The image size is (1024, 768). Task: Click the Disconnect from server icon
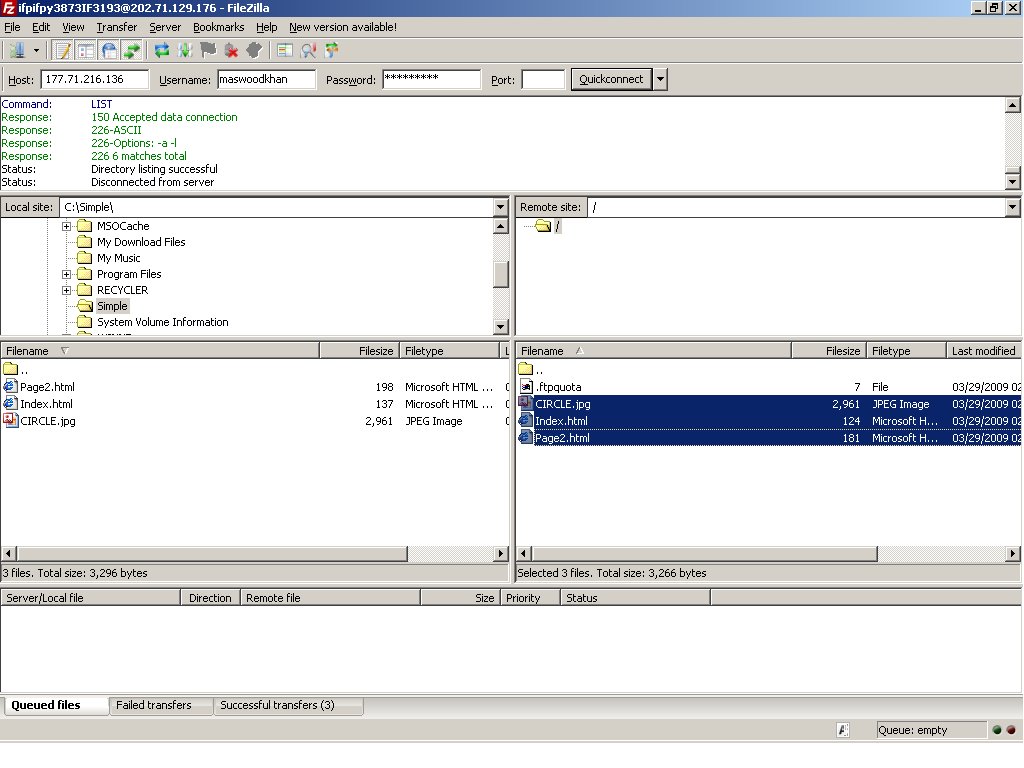coord(231,50)
